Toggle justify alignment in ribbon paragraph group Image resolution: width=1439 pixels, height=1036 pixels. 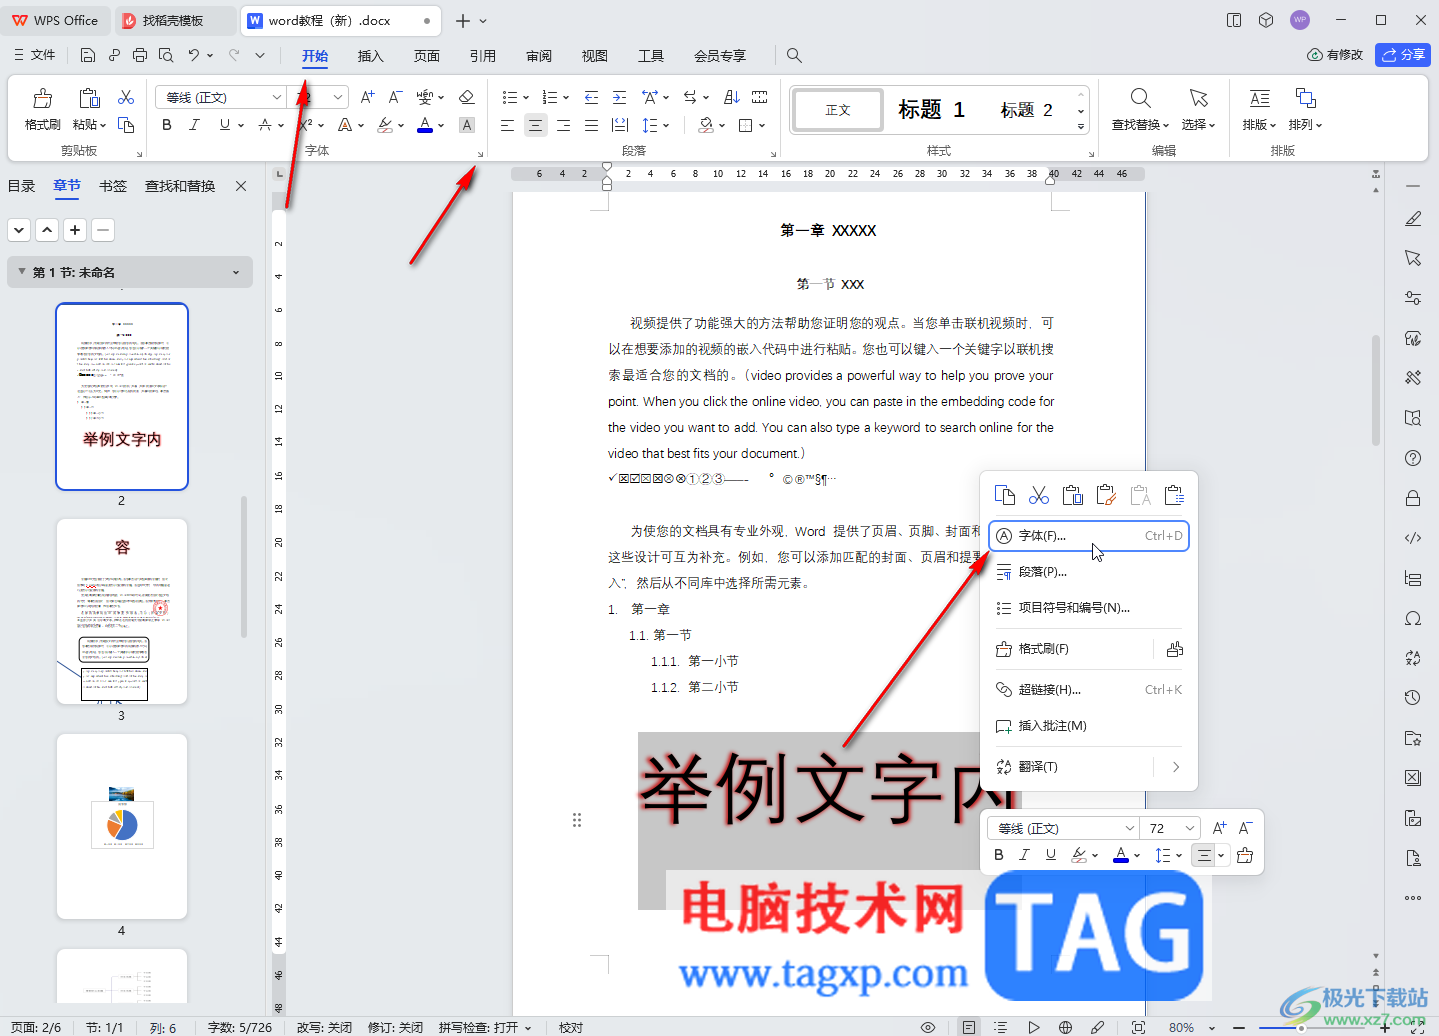pyautogui.click(x=592, y=125)
